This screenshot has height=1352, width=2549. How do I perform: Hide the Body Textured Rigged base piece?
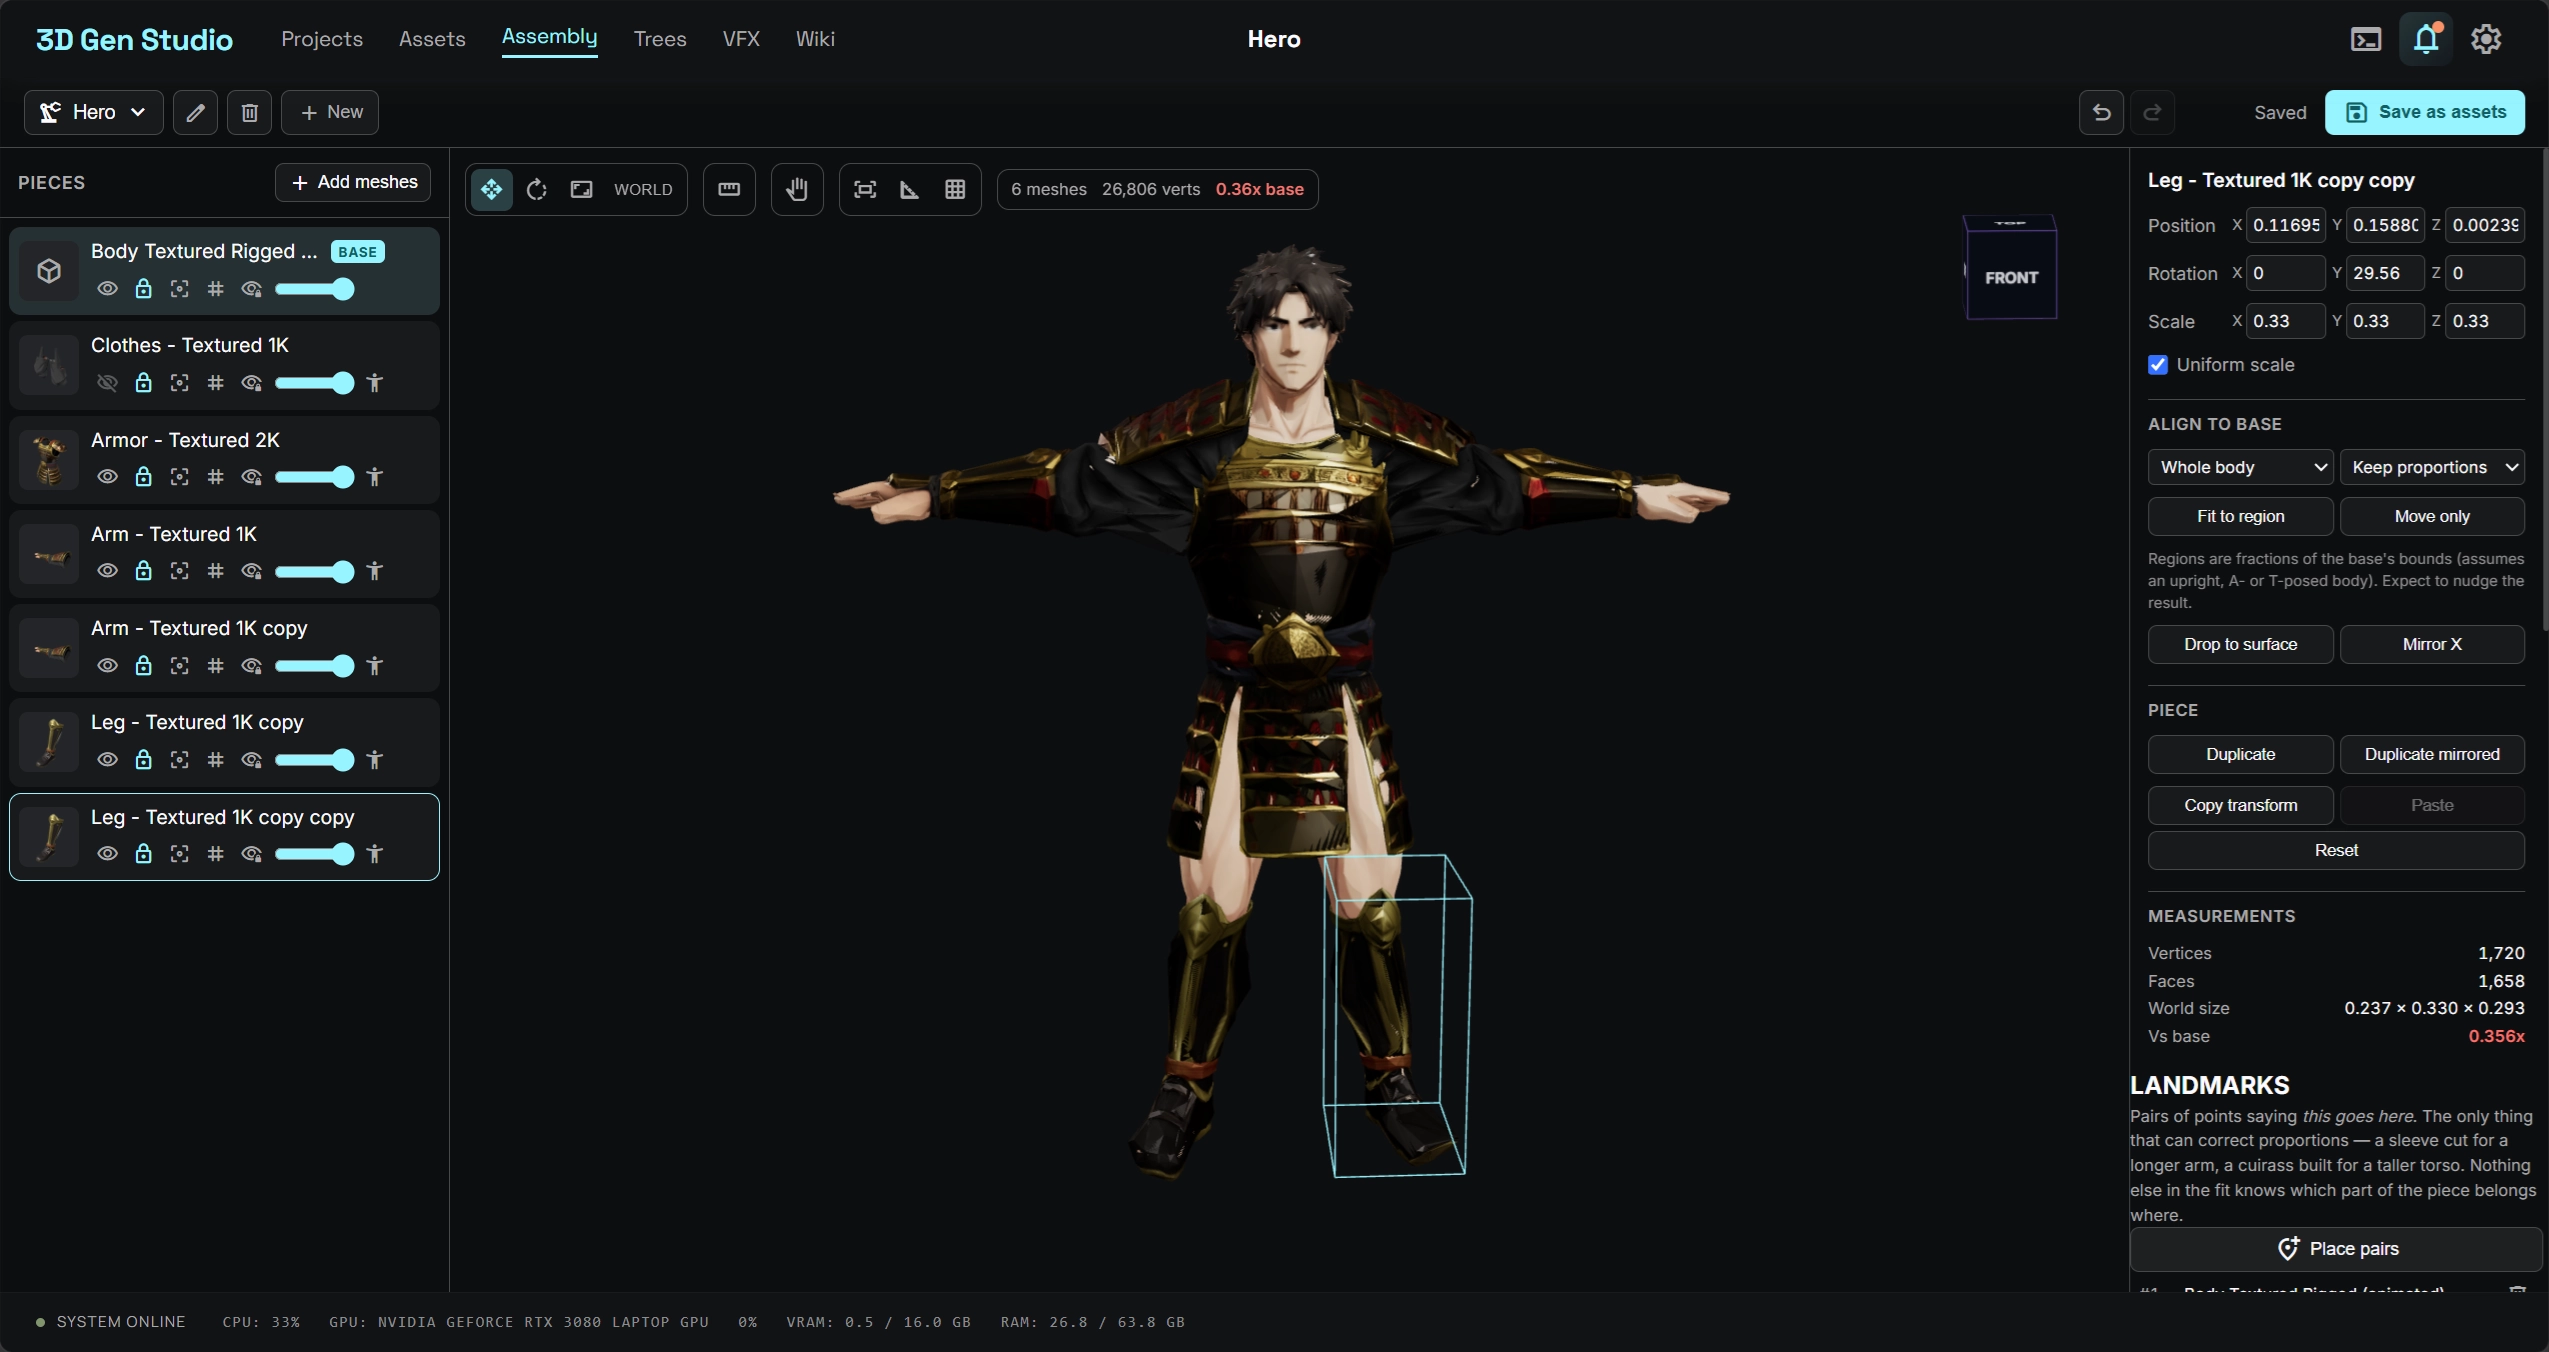107,289
